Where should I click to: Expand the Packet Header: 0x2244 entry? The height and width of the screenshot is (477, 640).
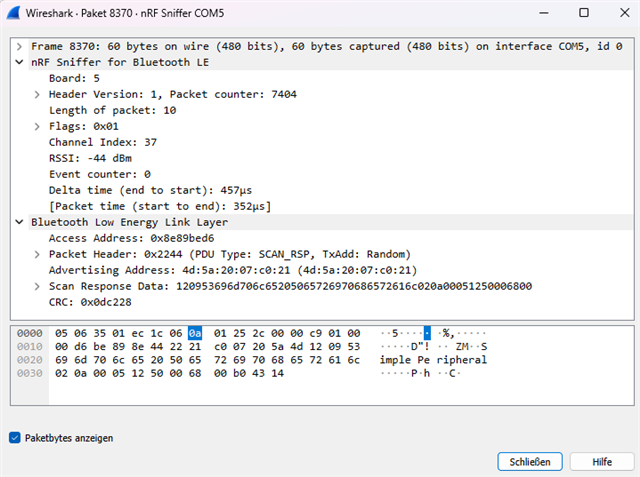click(37, 255)
